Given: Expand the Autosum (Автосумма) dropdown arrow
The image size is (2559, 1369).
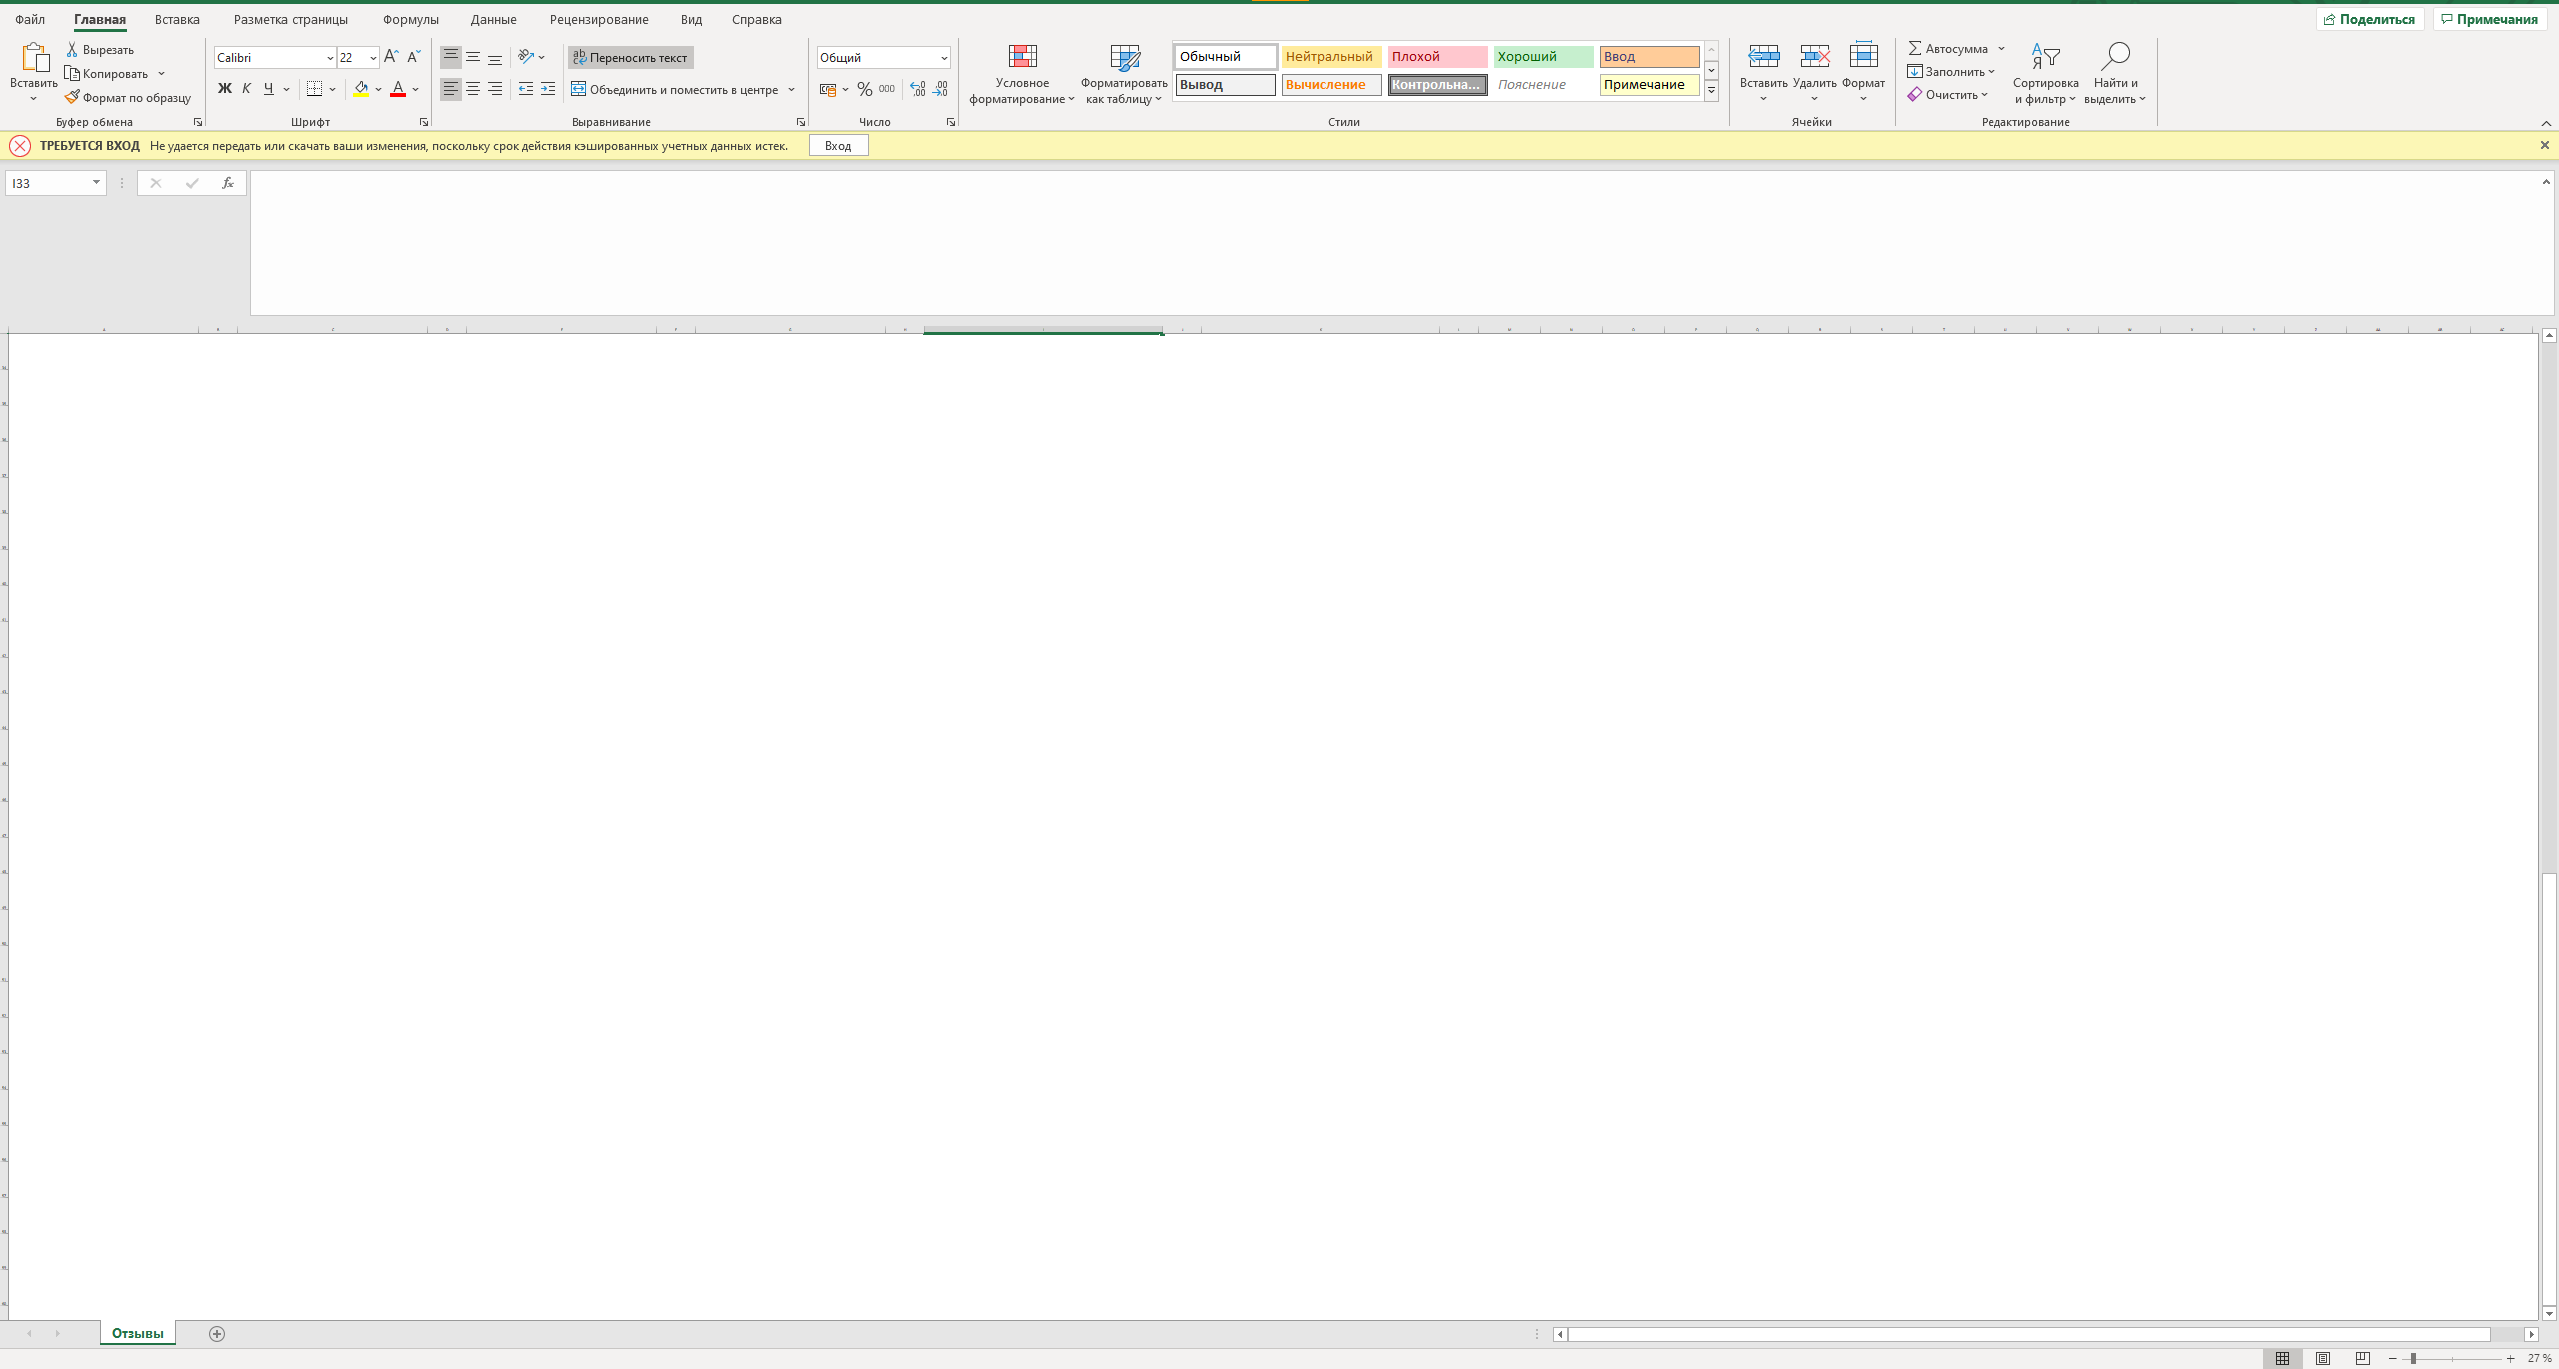Looking at the screenshot, I should point(2001,48).
